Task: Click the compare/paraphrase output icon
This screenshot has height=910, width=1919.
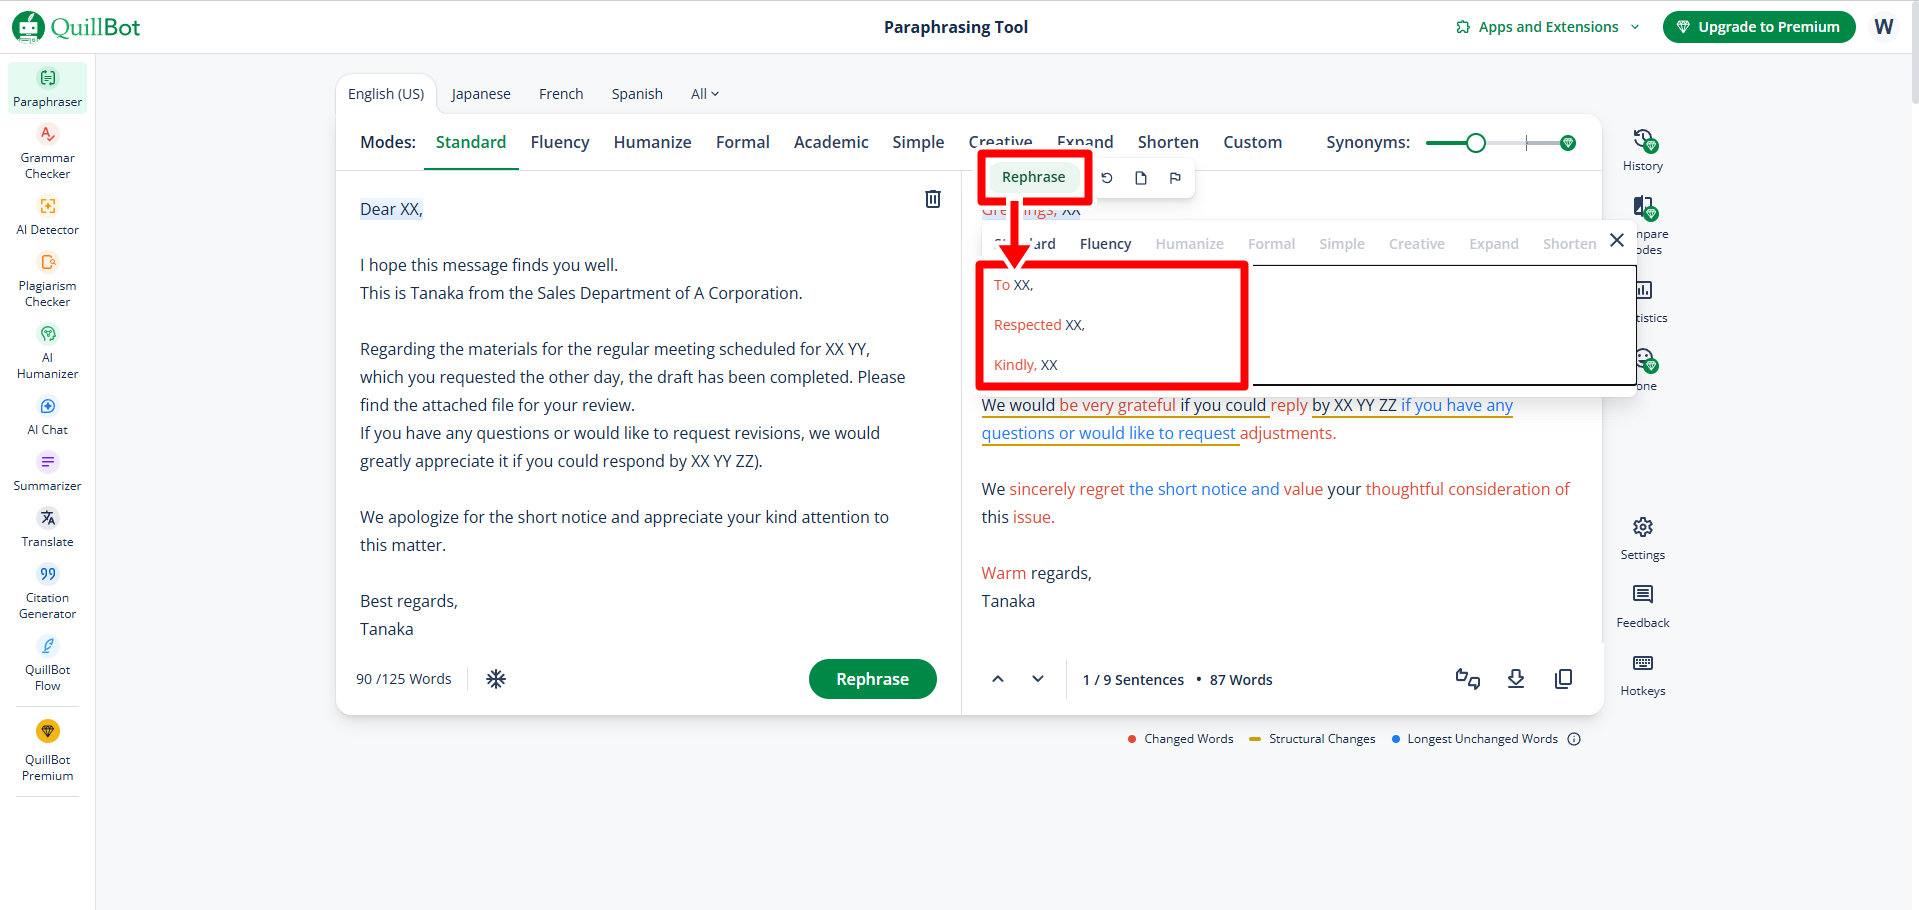Action: coord(1468,679)
